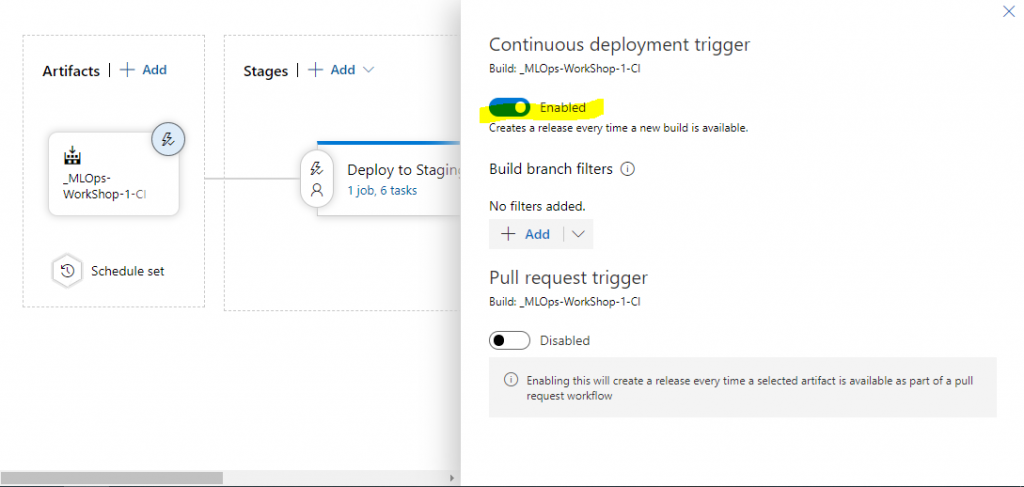
Task: Close the trigger panel with the X icon
Action: pyautogui.click(x=1007, y=11)
